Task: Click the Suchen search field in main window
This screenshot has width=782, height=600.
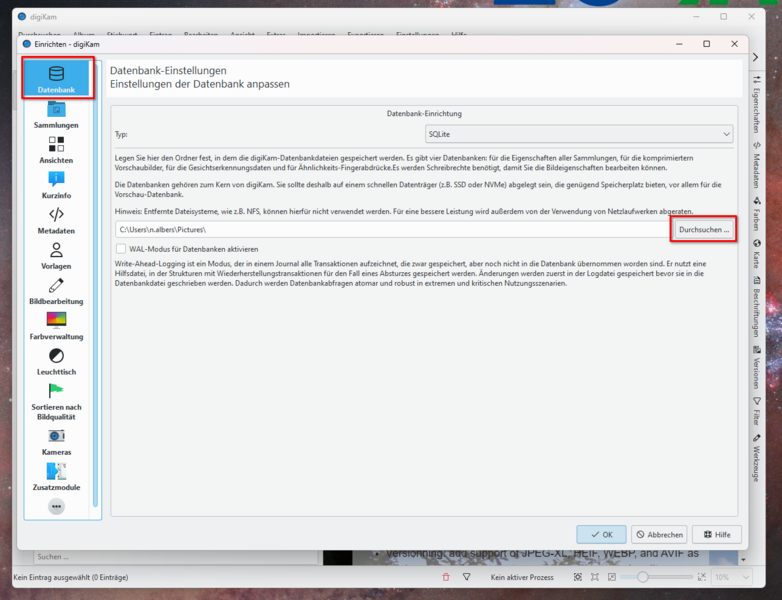Action: click(x=176, y=557)
